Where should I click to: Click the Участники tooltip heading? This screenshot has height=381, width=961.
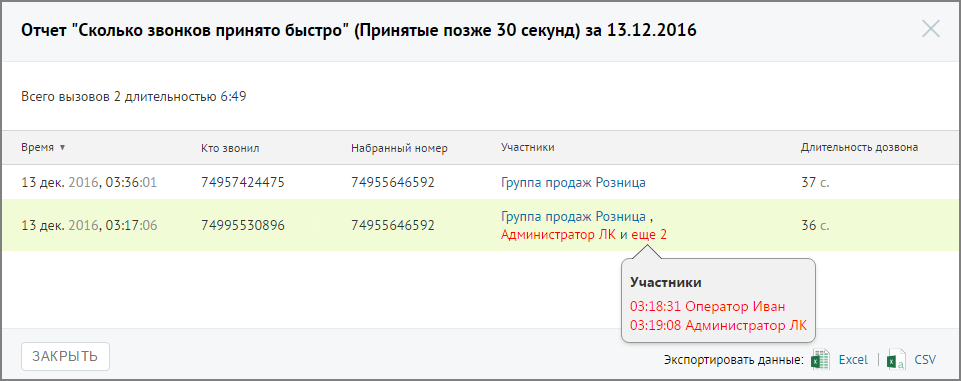point(666,282)
